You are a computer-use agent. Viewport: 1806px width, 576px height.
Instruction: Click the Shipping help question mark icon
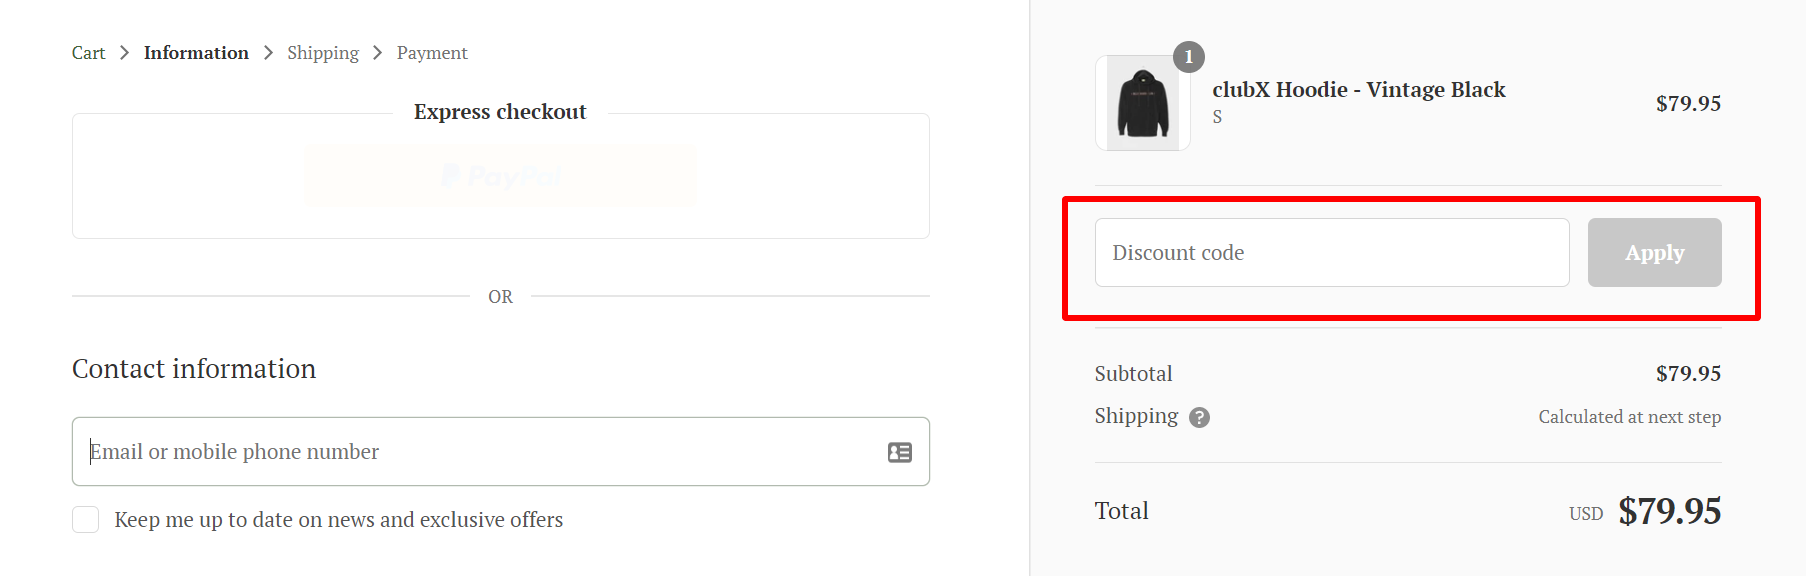(1199, 418)
